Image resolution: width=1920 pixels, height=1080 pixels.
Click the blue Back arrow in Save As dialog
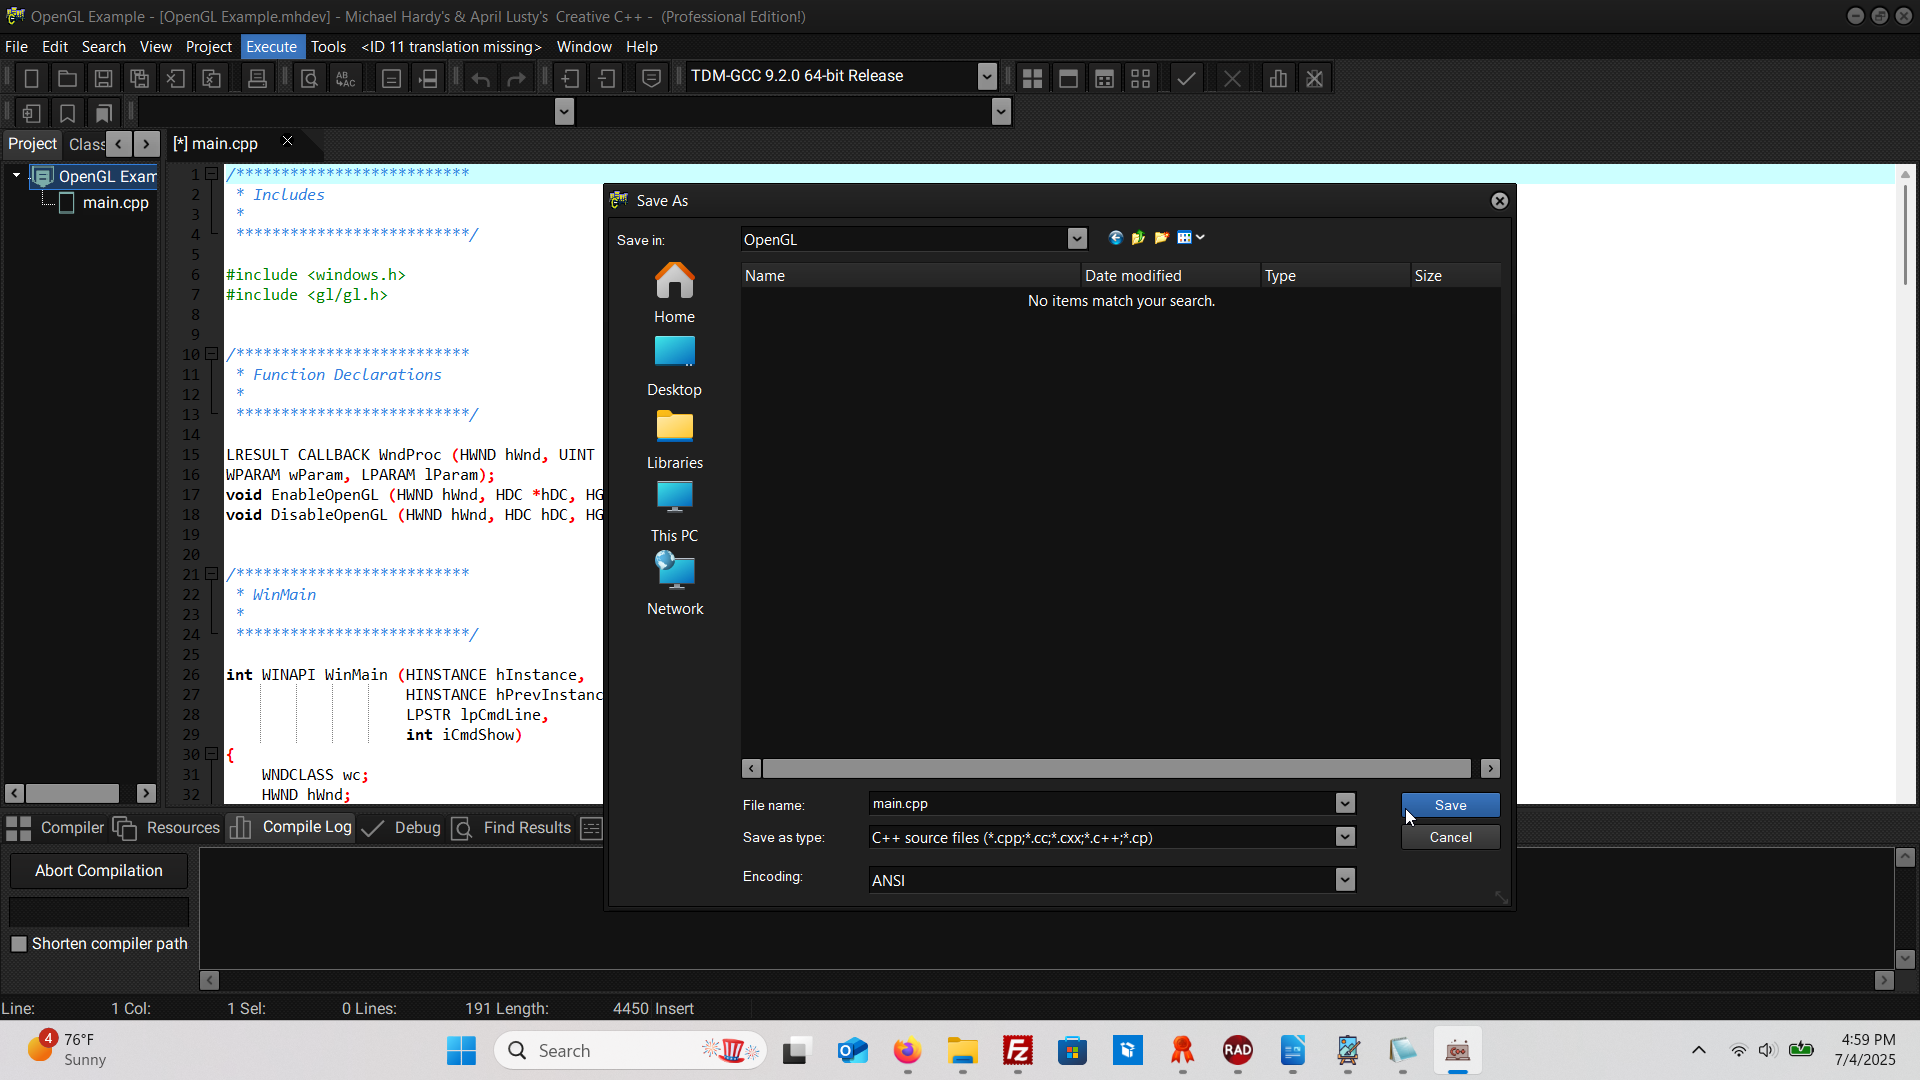[1116, 238]
